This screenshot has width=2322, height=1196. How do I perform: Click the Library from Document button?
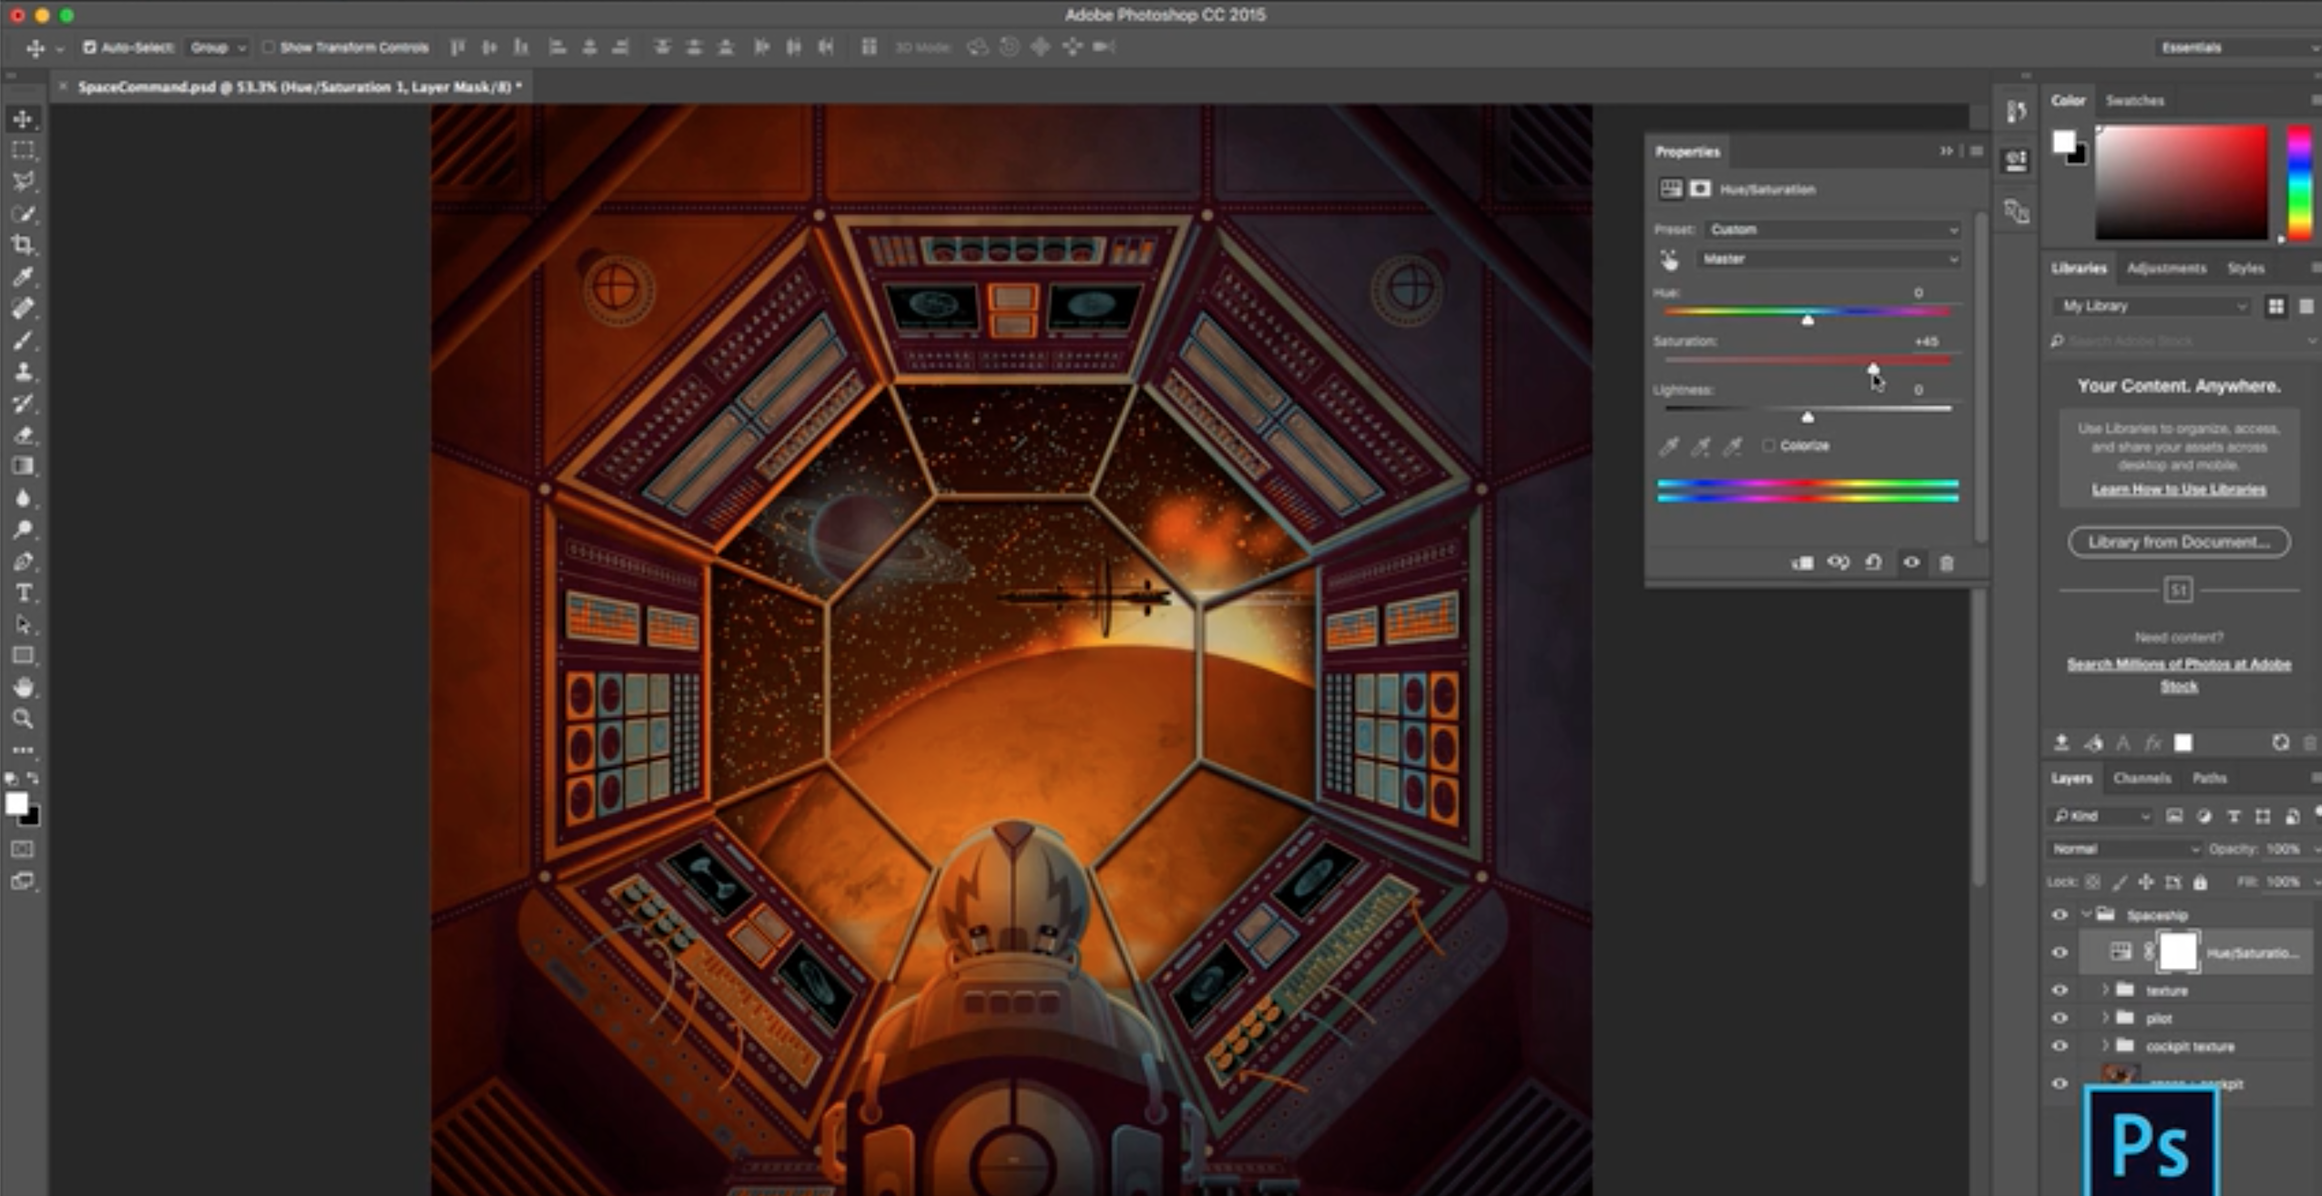pos(2178,542)
